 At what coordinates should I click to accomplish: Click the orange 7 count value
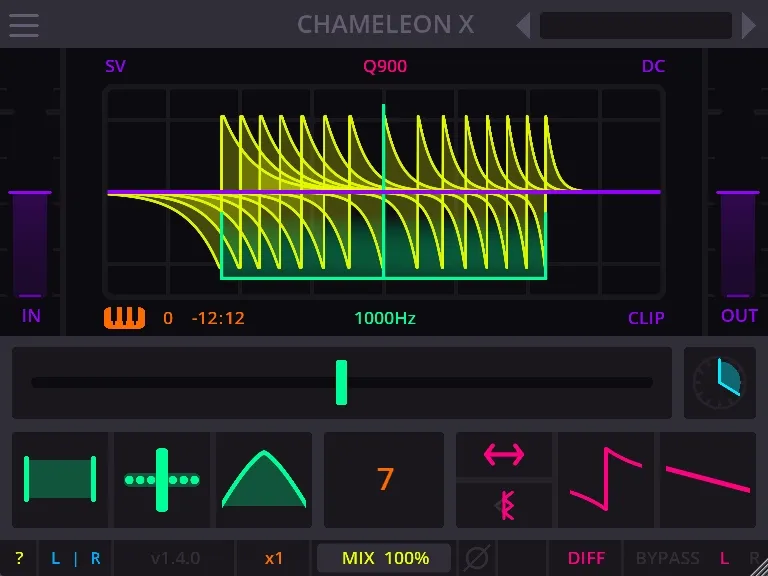385,480
